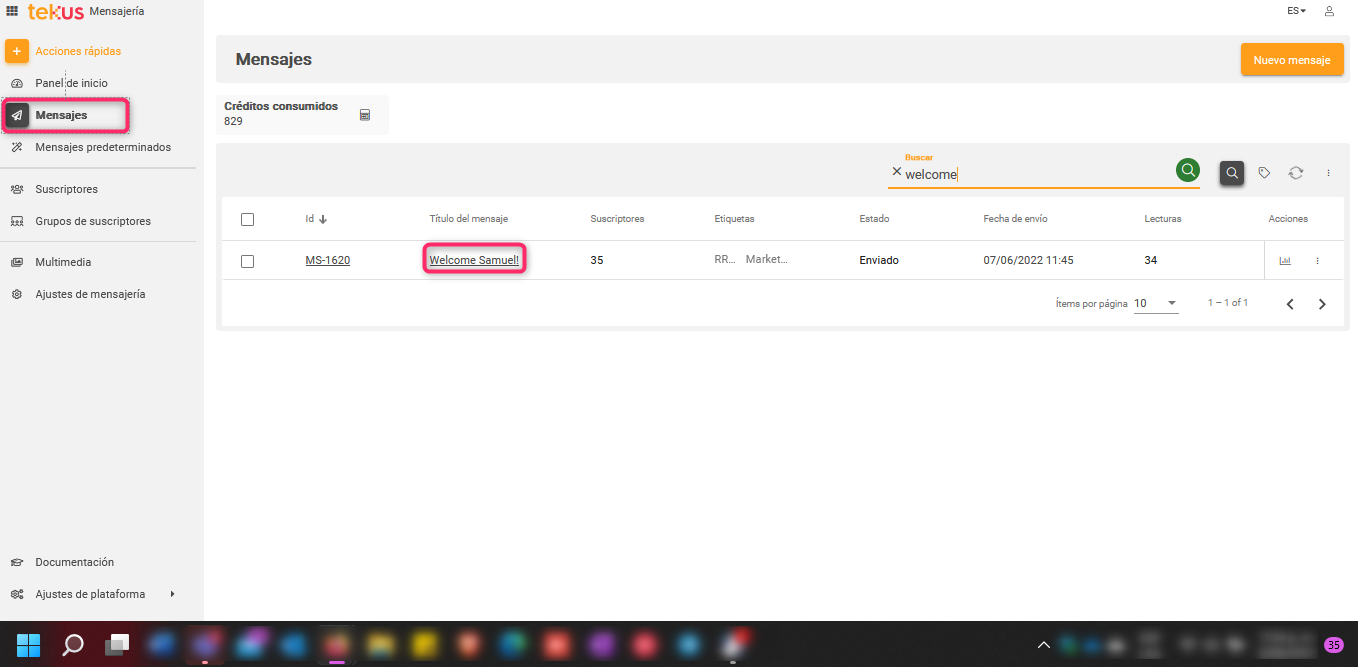Image resolution: width=1358 pixels, height=667 pixels.
Task: Click in the Buscar search field
Action: [1035, 174]
